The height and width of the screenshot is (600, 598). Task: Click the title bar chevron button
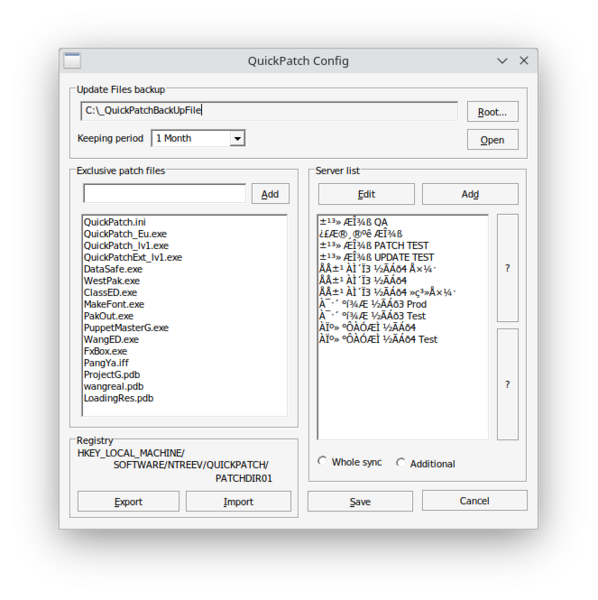(x=502, y=61)
